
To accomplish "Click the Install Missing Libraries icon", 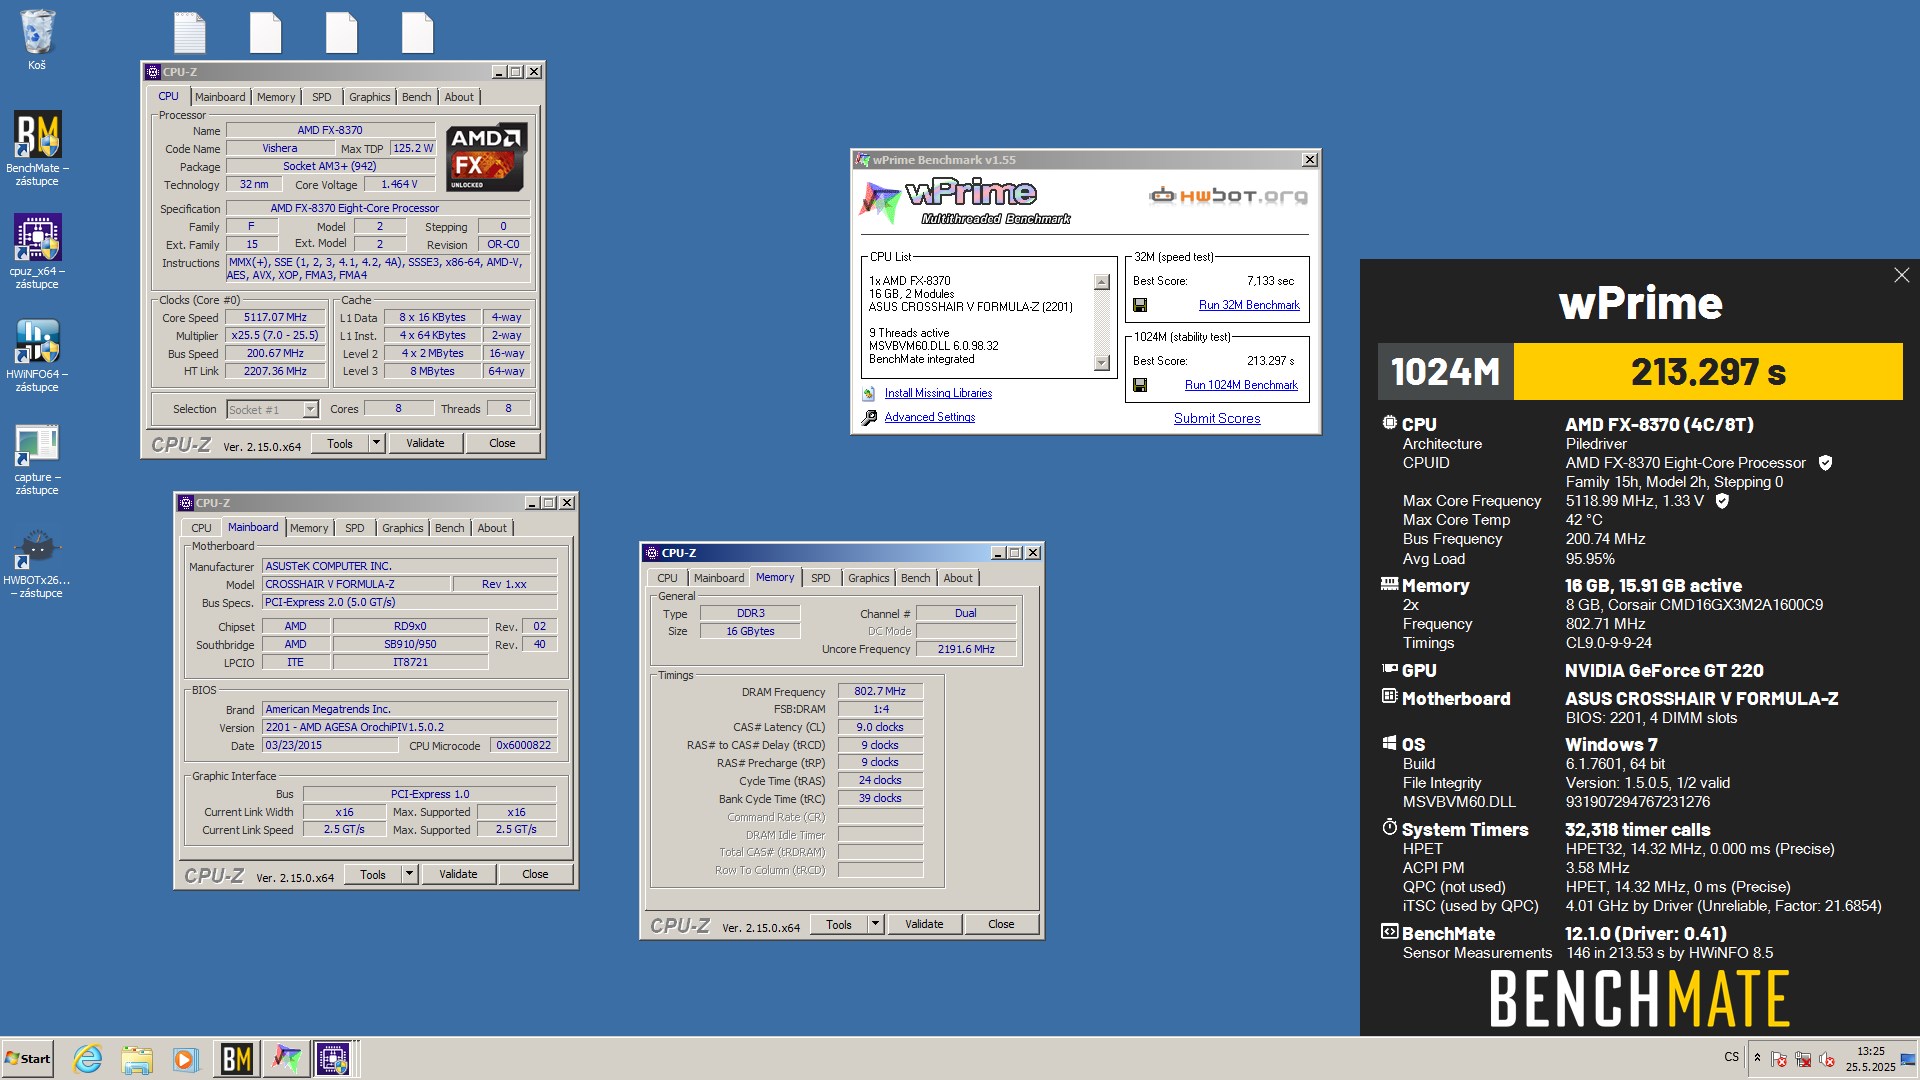I will point(868,394).
